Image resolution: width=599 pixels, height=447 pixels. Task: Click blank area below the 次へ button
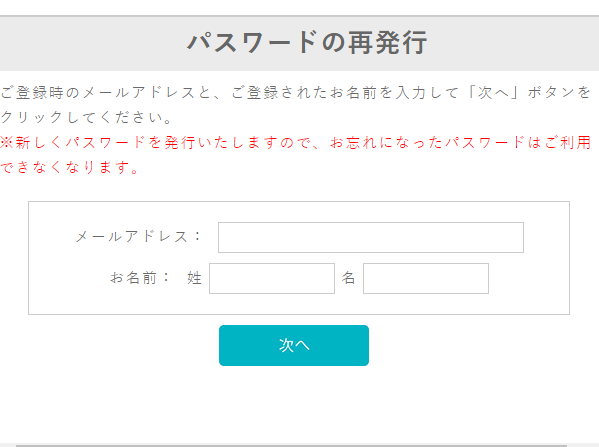point(294,403)
